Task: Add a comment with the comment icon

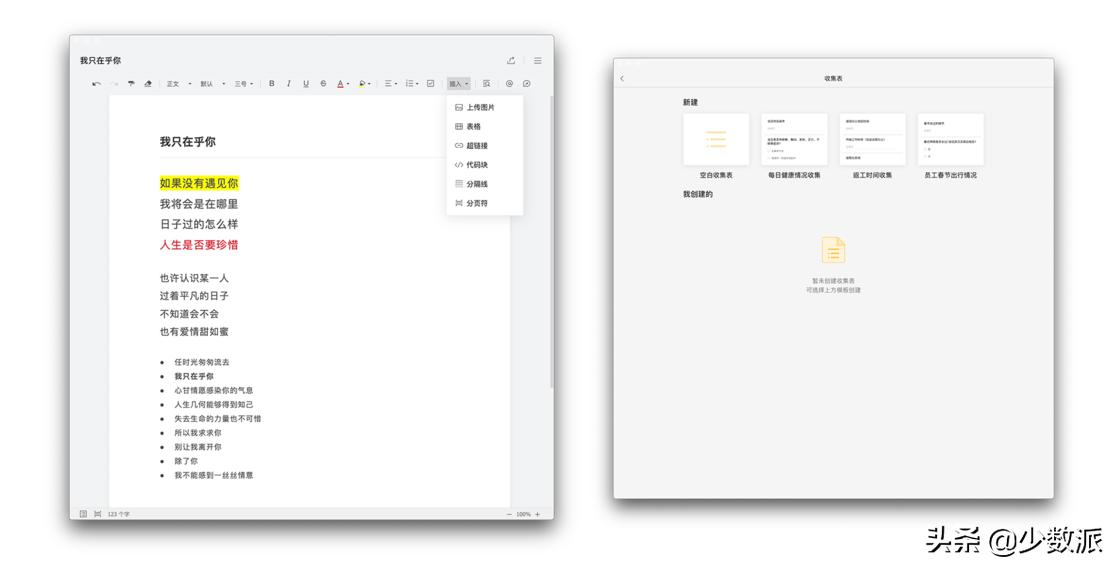Action: click(x=526, y=84)
